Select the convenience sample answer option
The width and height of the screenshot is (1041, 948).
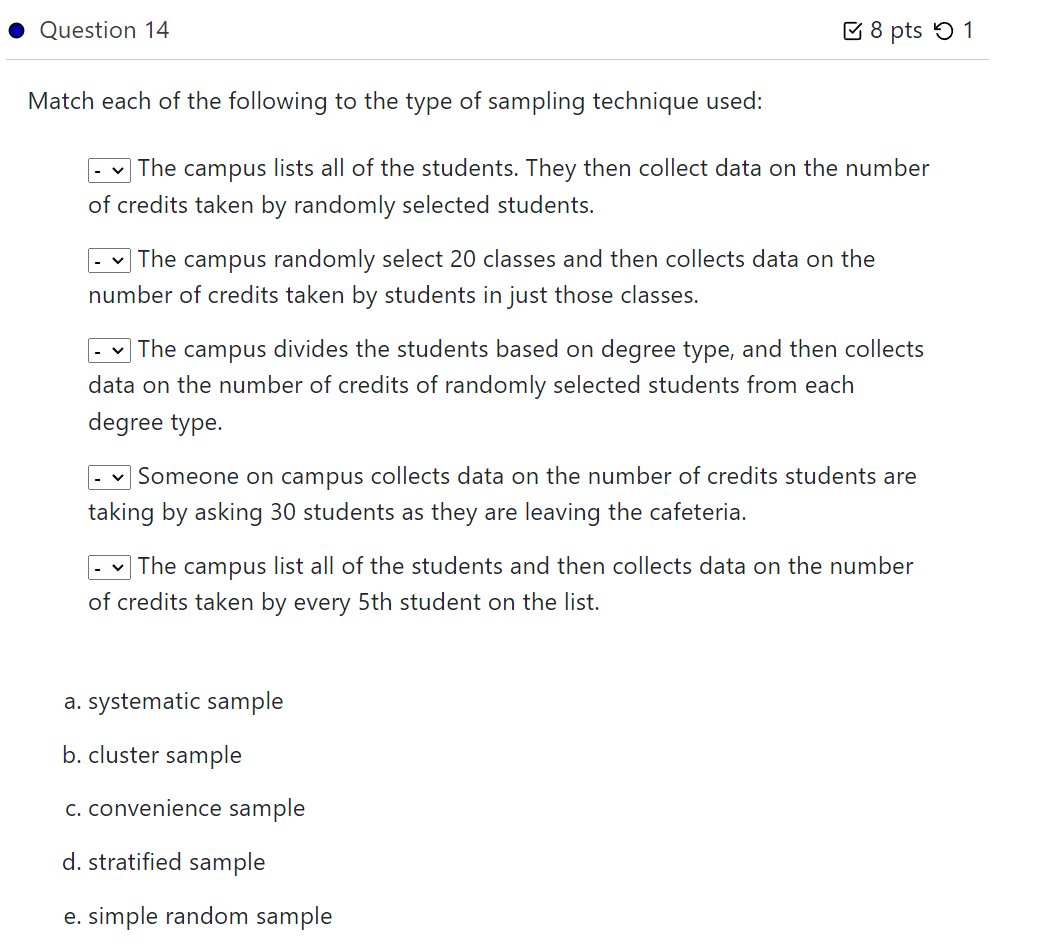tap(184, 808)
